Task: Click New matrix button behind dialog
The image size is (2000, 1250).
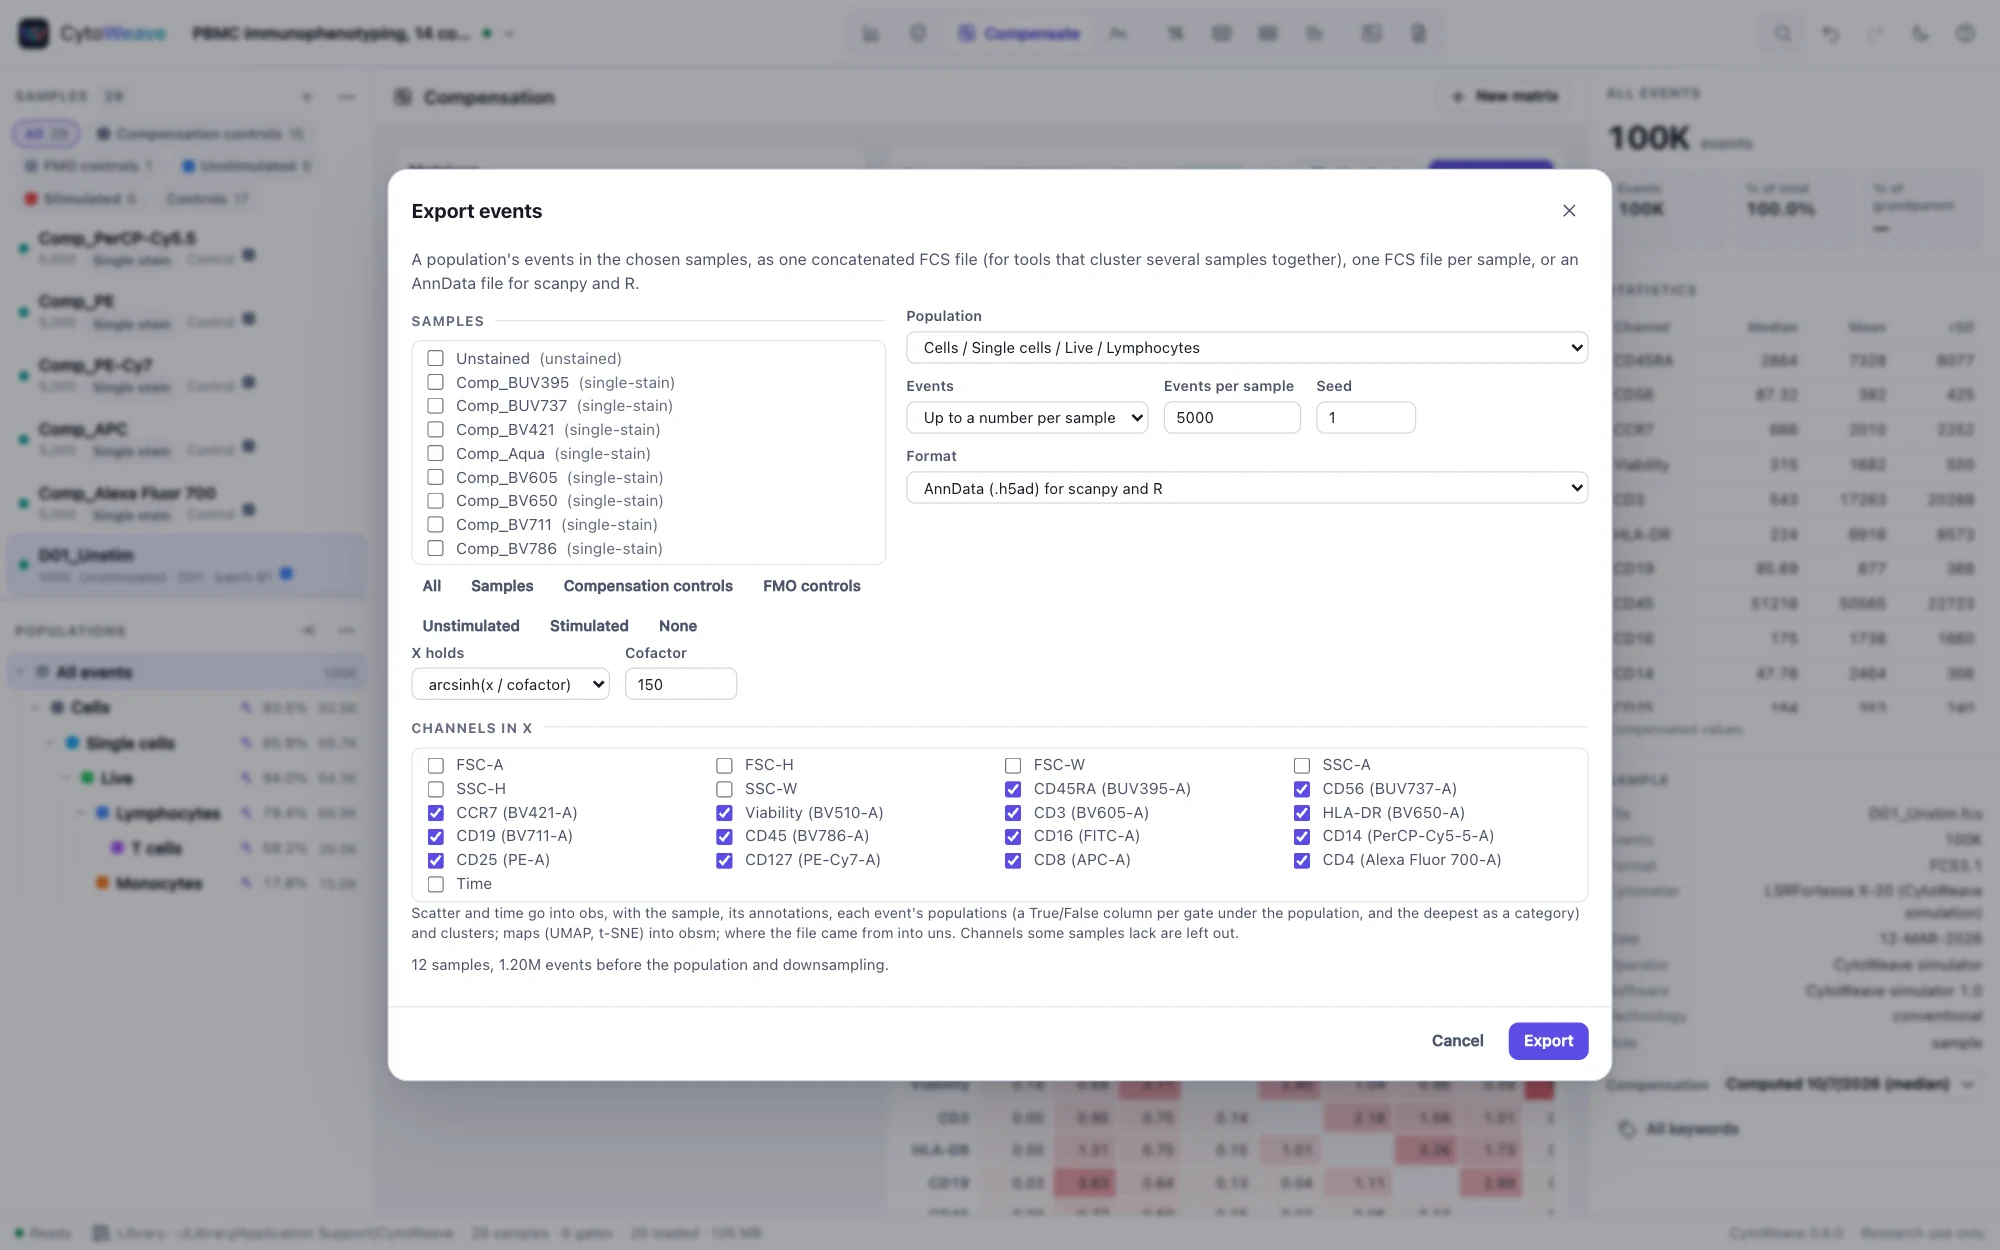Action: tap(1505, 96)
